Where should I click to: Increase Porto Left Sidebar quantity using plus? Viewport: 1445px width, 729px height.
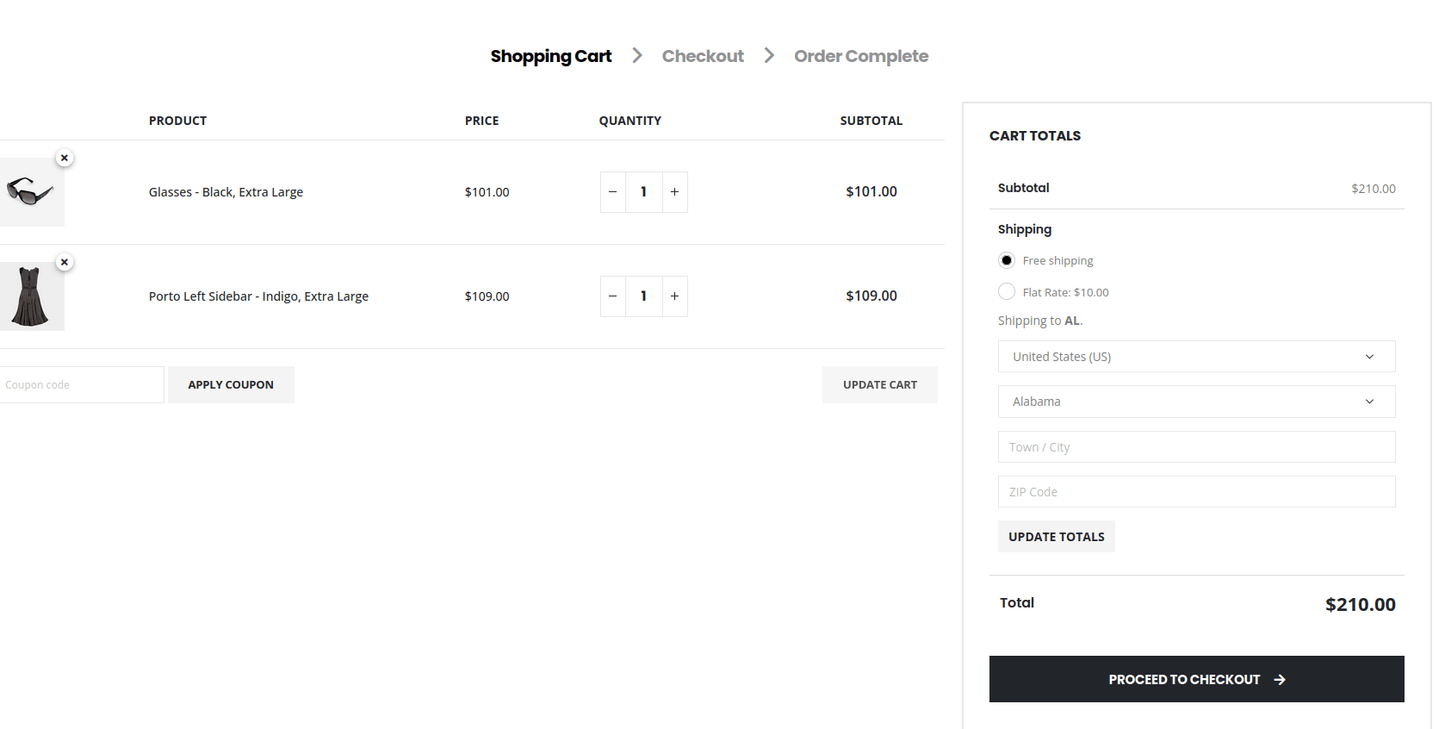click(x=674, y=296)
